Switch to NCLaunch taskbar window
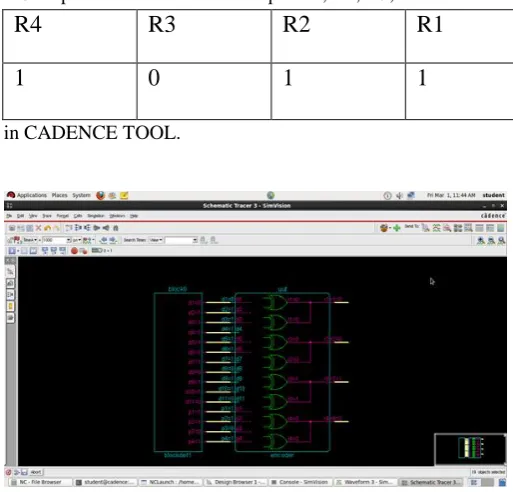Viewport: 513px width, 492px height. [170, 482]
